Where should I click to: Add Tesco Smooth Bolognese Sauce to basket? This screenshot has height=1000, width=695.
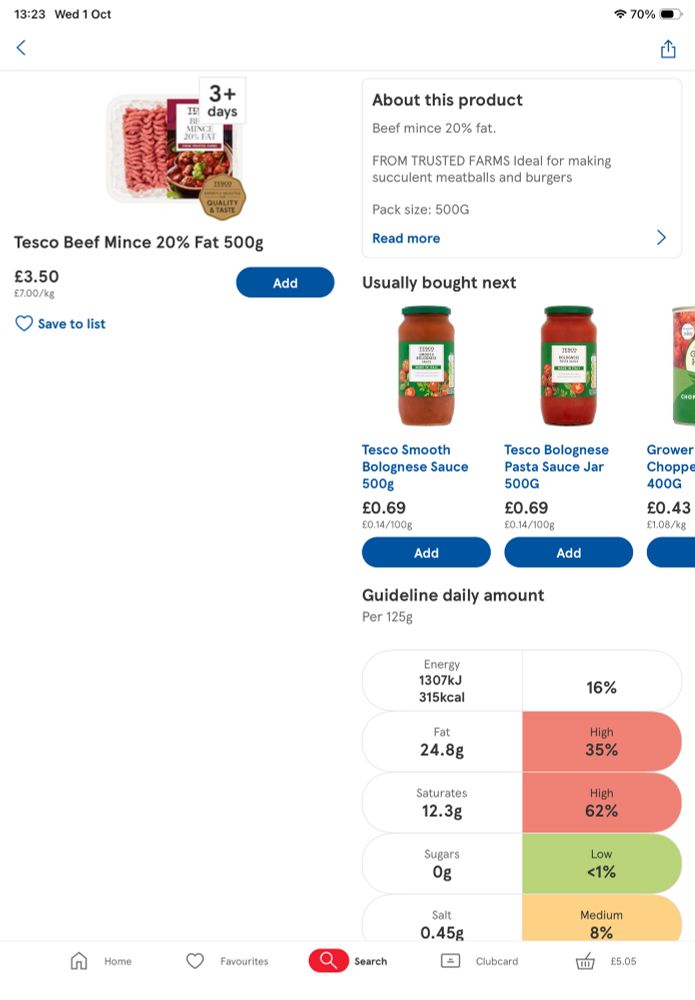click(426, 553)
